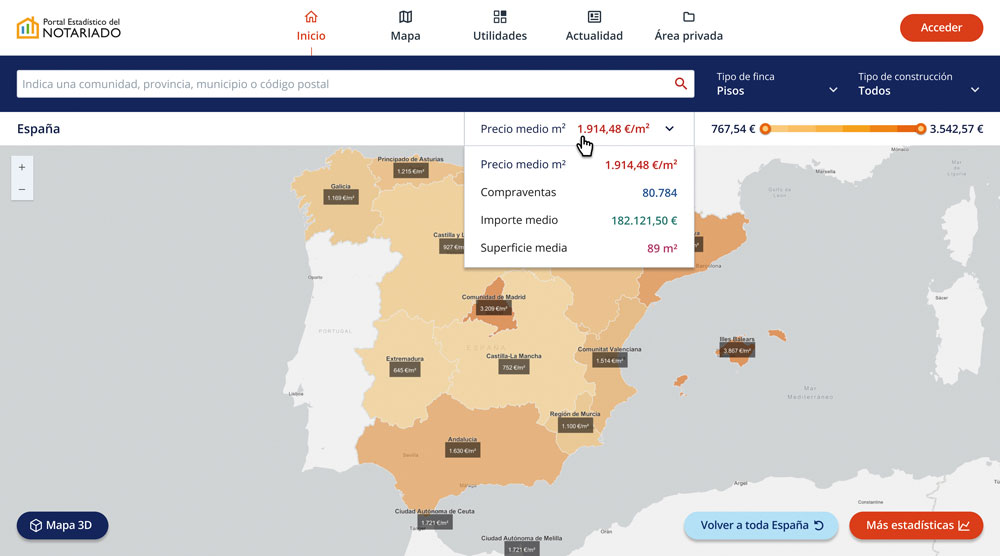Expand the Tipo de construcción dropdown
Image resolution: width=1000 pixels, height=556 pixels.
click(x=919, y=84)
